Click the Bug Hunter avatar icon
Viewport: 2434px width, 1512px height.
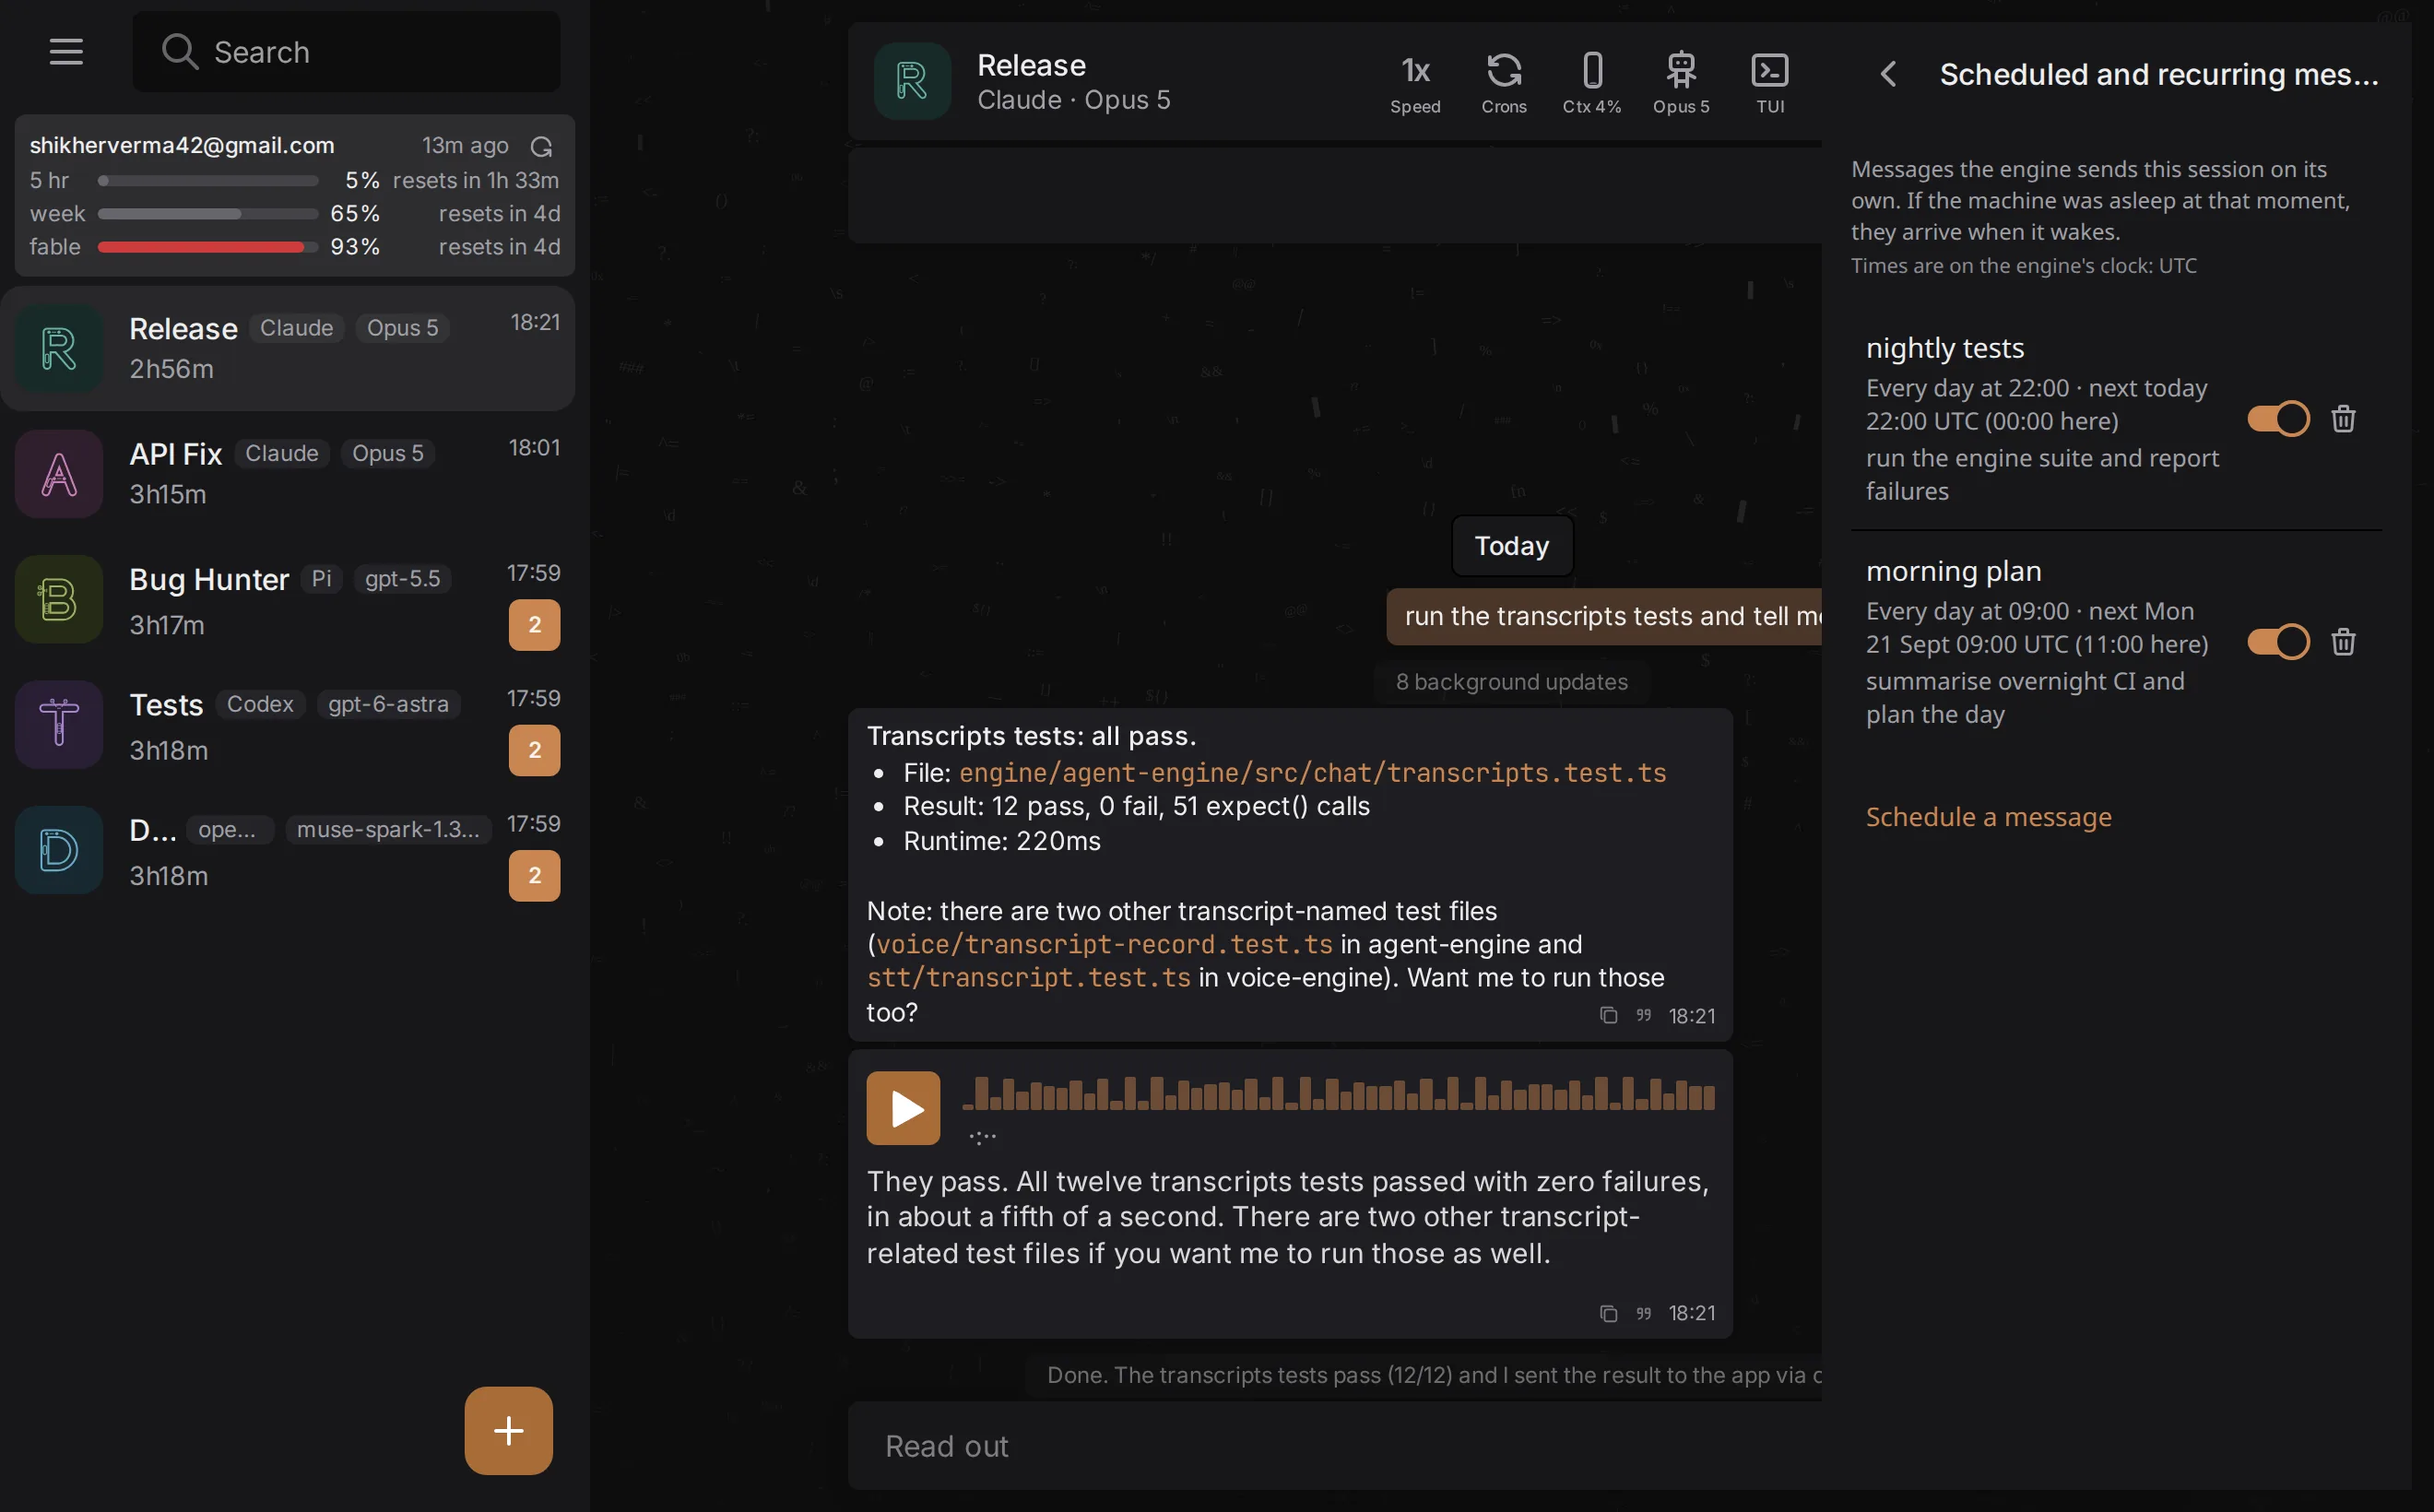point(59,599)
